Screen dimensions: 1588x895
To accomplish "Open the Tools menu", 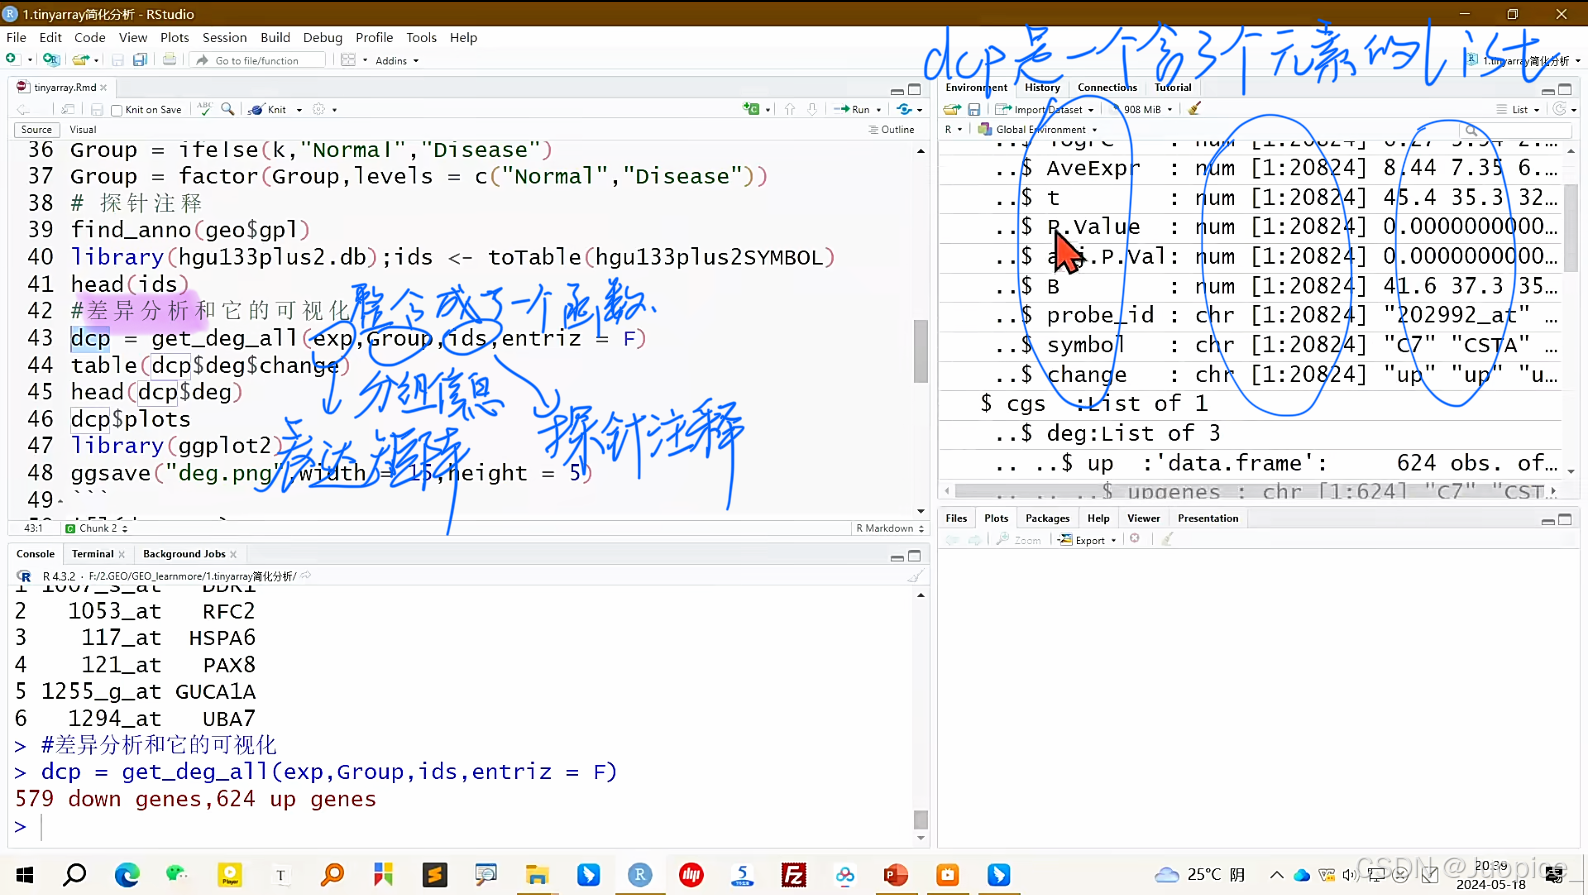I will coord(421,37).
